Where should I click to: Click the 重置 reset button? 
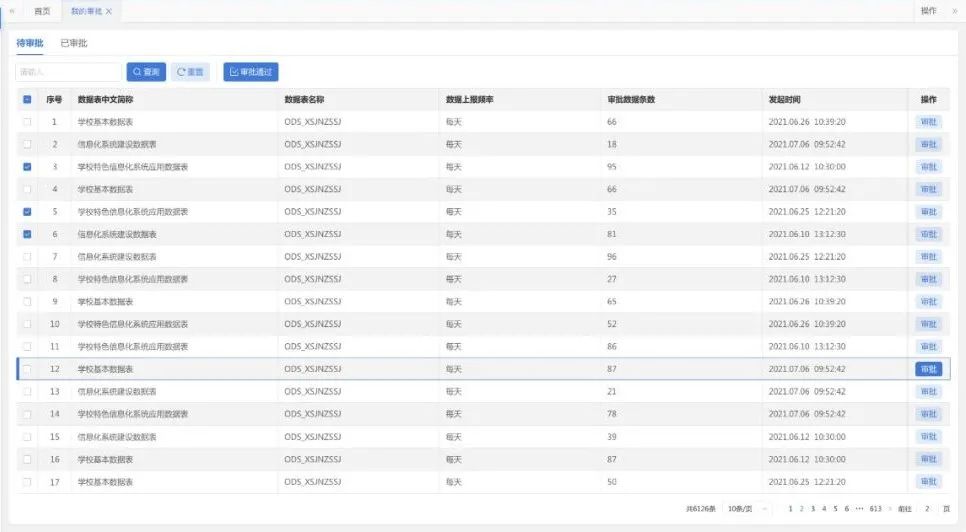coord(190,72)
